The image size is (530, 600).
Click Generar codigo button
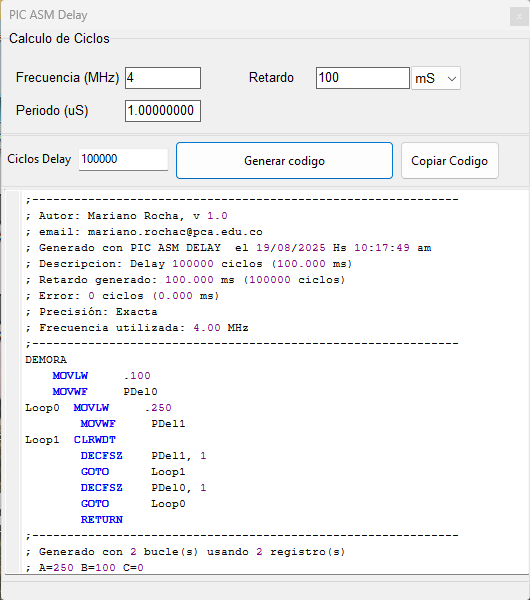pyautogui.click(x=284, y=161)
